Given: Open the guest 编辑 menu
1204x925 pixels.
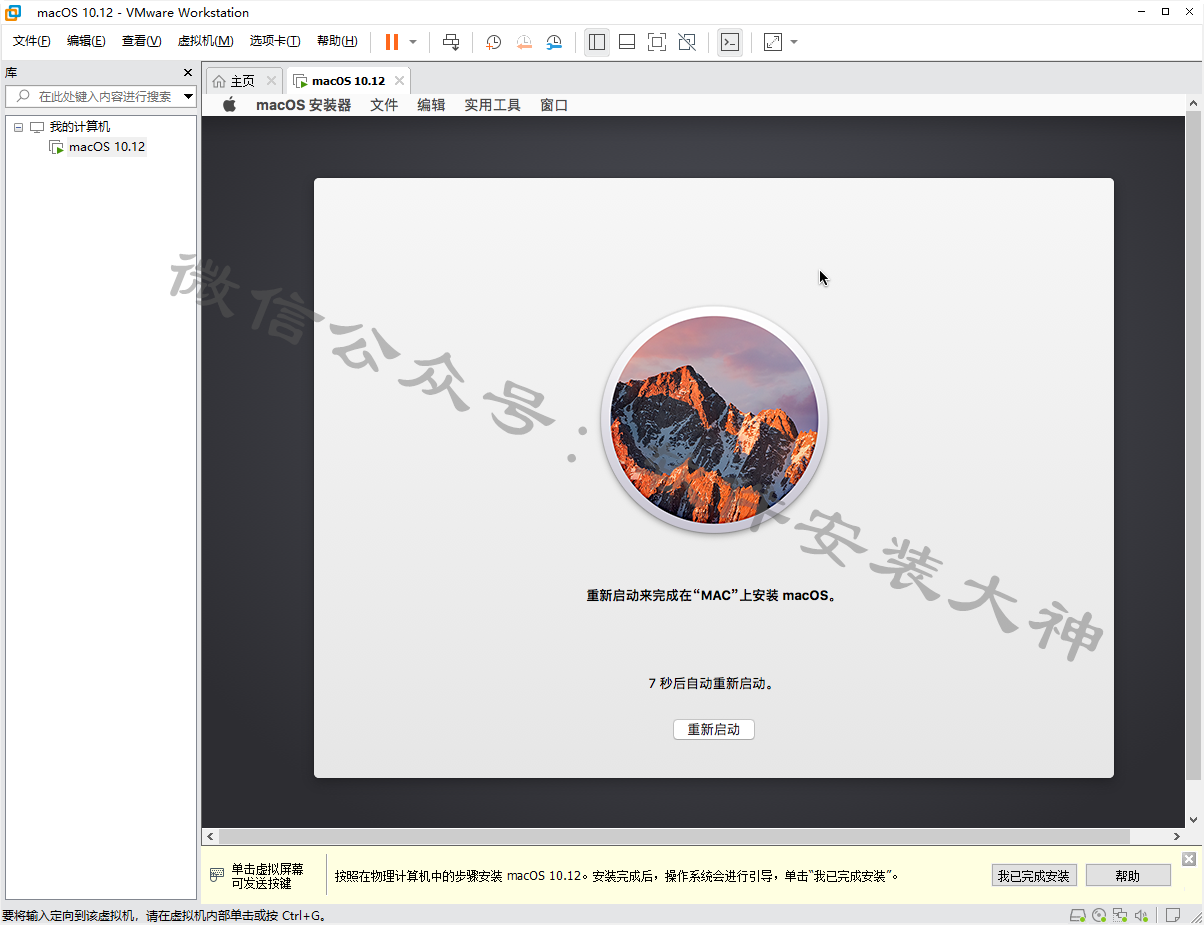Looking at the screenshot, I should [431, 105].
